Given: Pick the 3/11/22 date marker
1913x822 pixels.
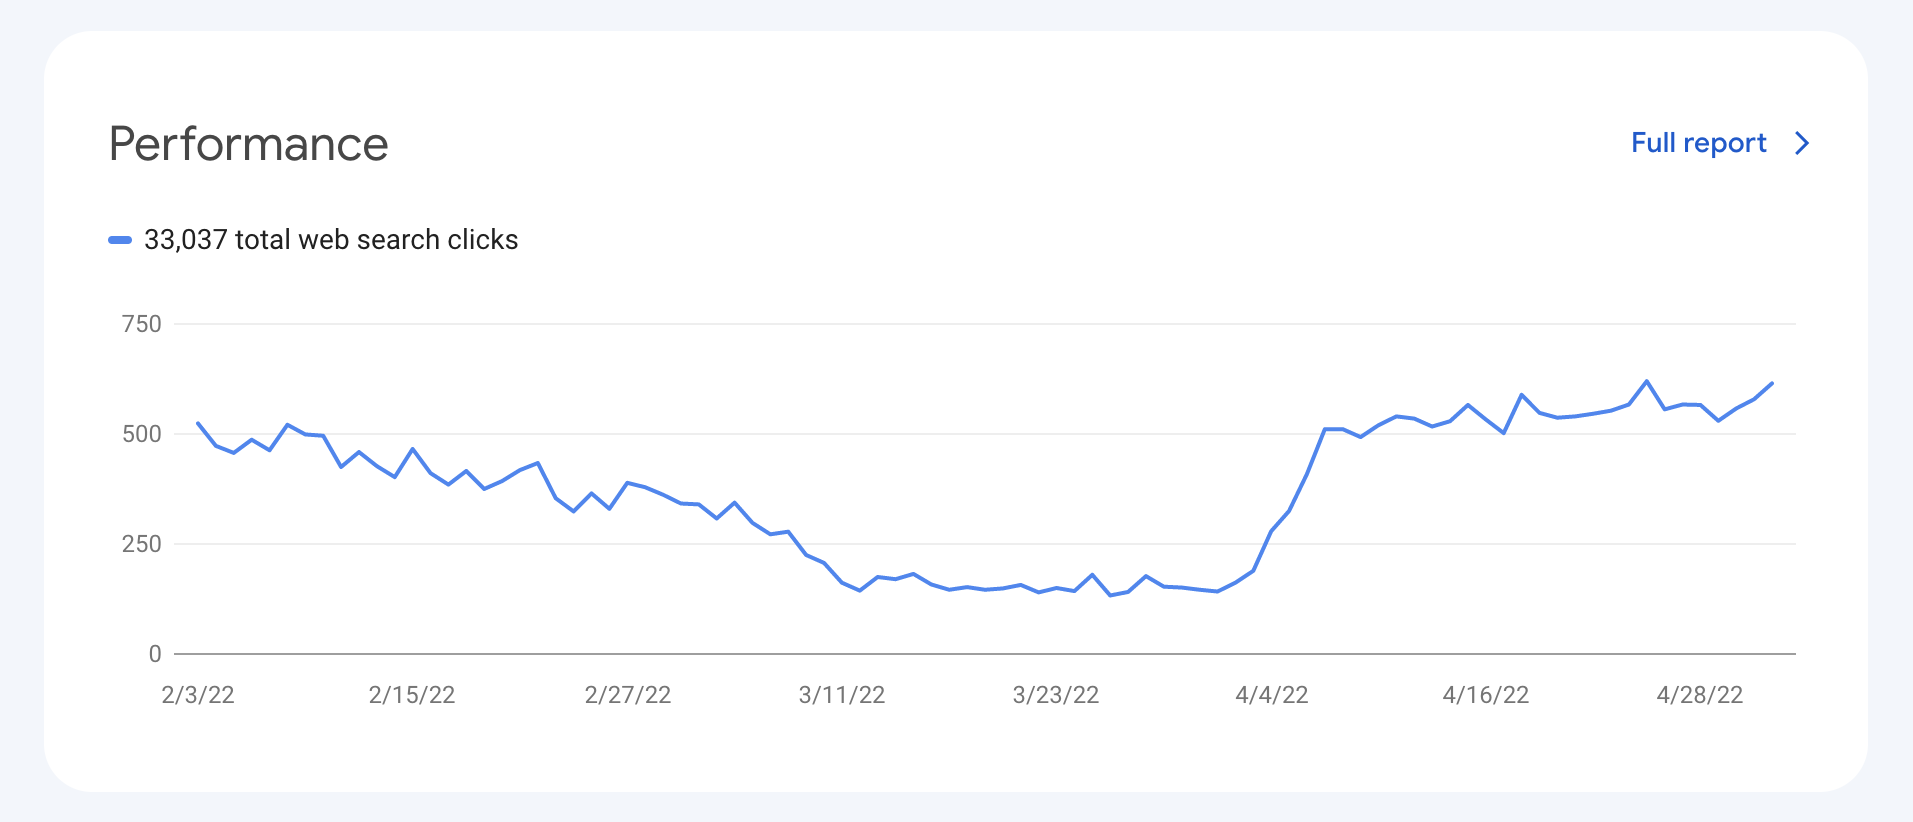Looking at the screenshot, I should [x=842, y=695].
